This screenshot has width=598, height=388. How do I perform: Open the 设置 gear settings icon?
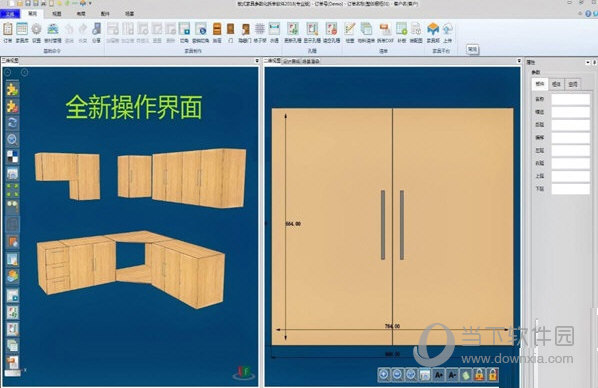(36, 32)
